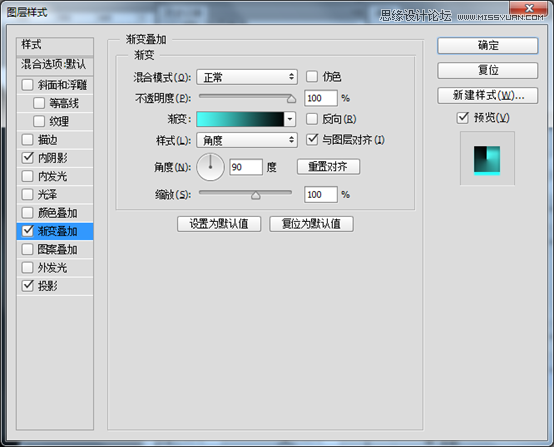This screenshot has height=447, width=554.
Task: Enable the 描边 checkbox
Action: (28, 140)
